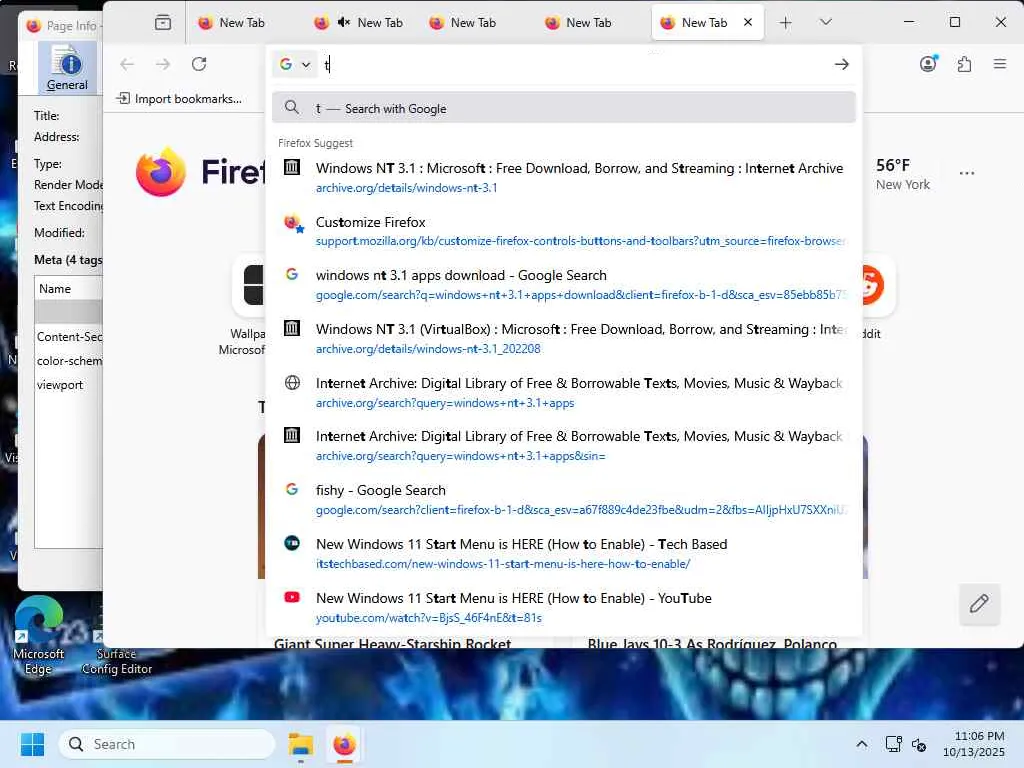Screen dimensions: 1024x768
Task: Click the YouTube icon in the last suggestion
Action: pyautogui.click(x=292, y=597)
